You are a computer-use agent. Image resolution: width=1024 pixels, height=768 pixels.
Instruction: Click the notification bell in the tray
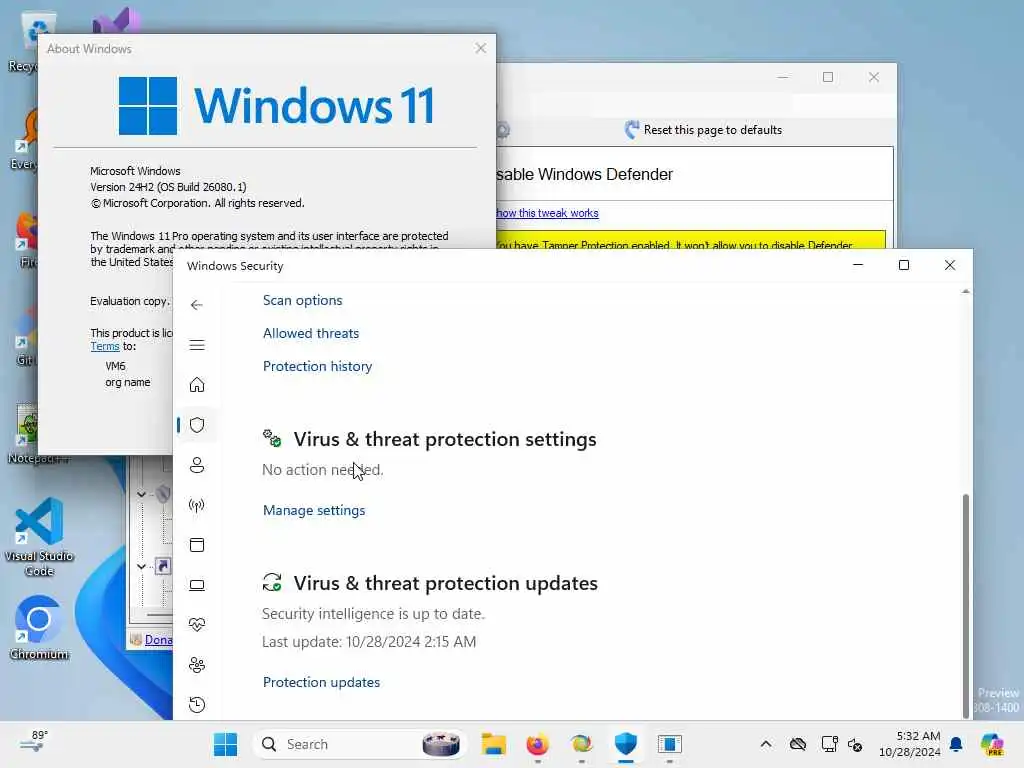pos(956,744)
